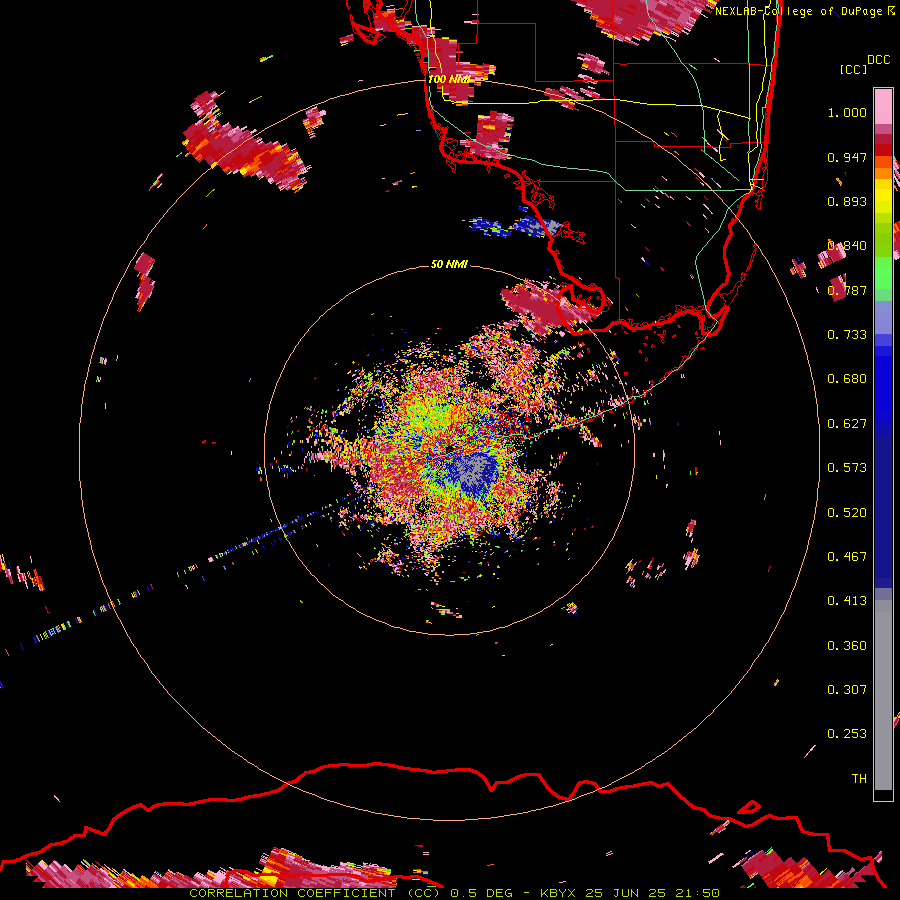
Task: Click the 0.520 scale value
Action: pos(847,513)
